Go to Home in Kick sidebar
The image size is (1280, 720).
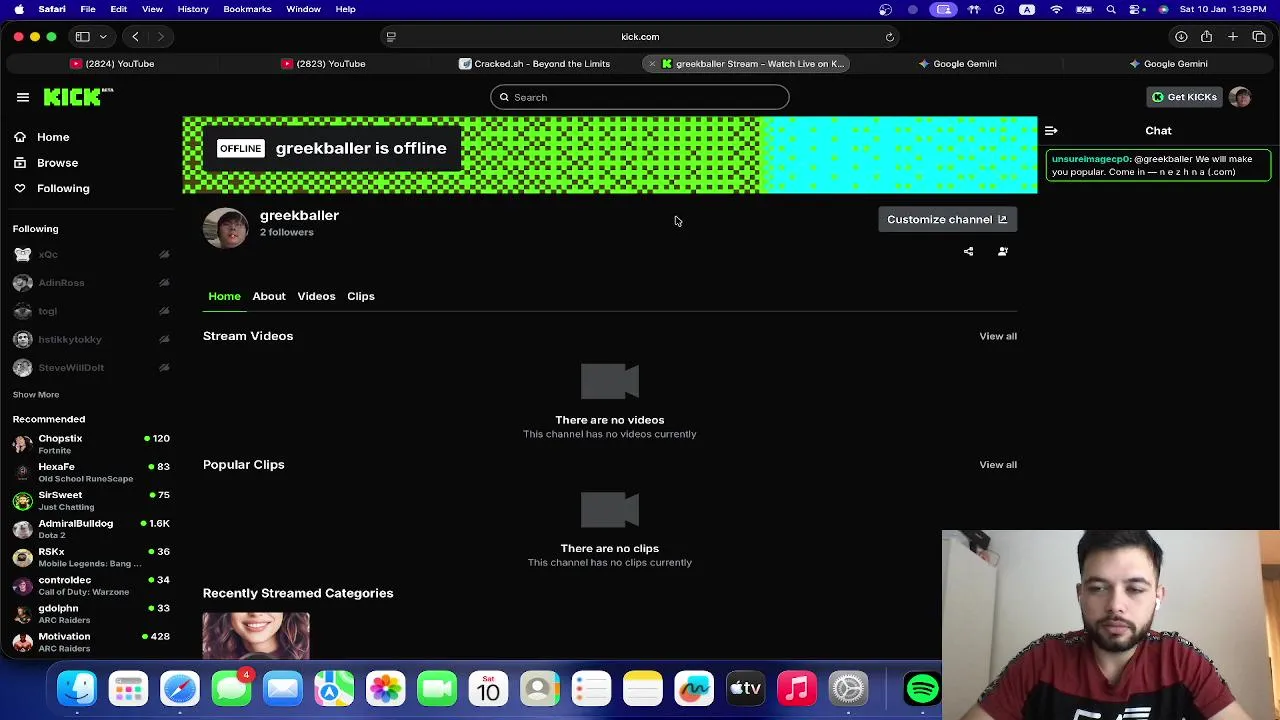pyautogui.click(x=53, y=137)
